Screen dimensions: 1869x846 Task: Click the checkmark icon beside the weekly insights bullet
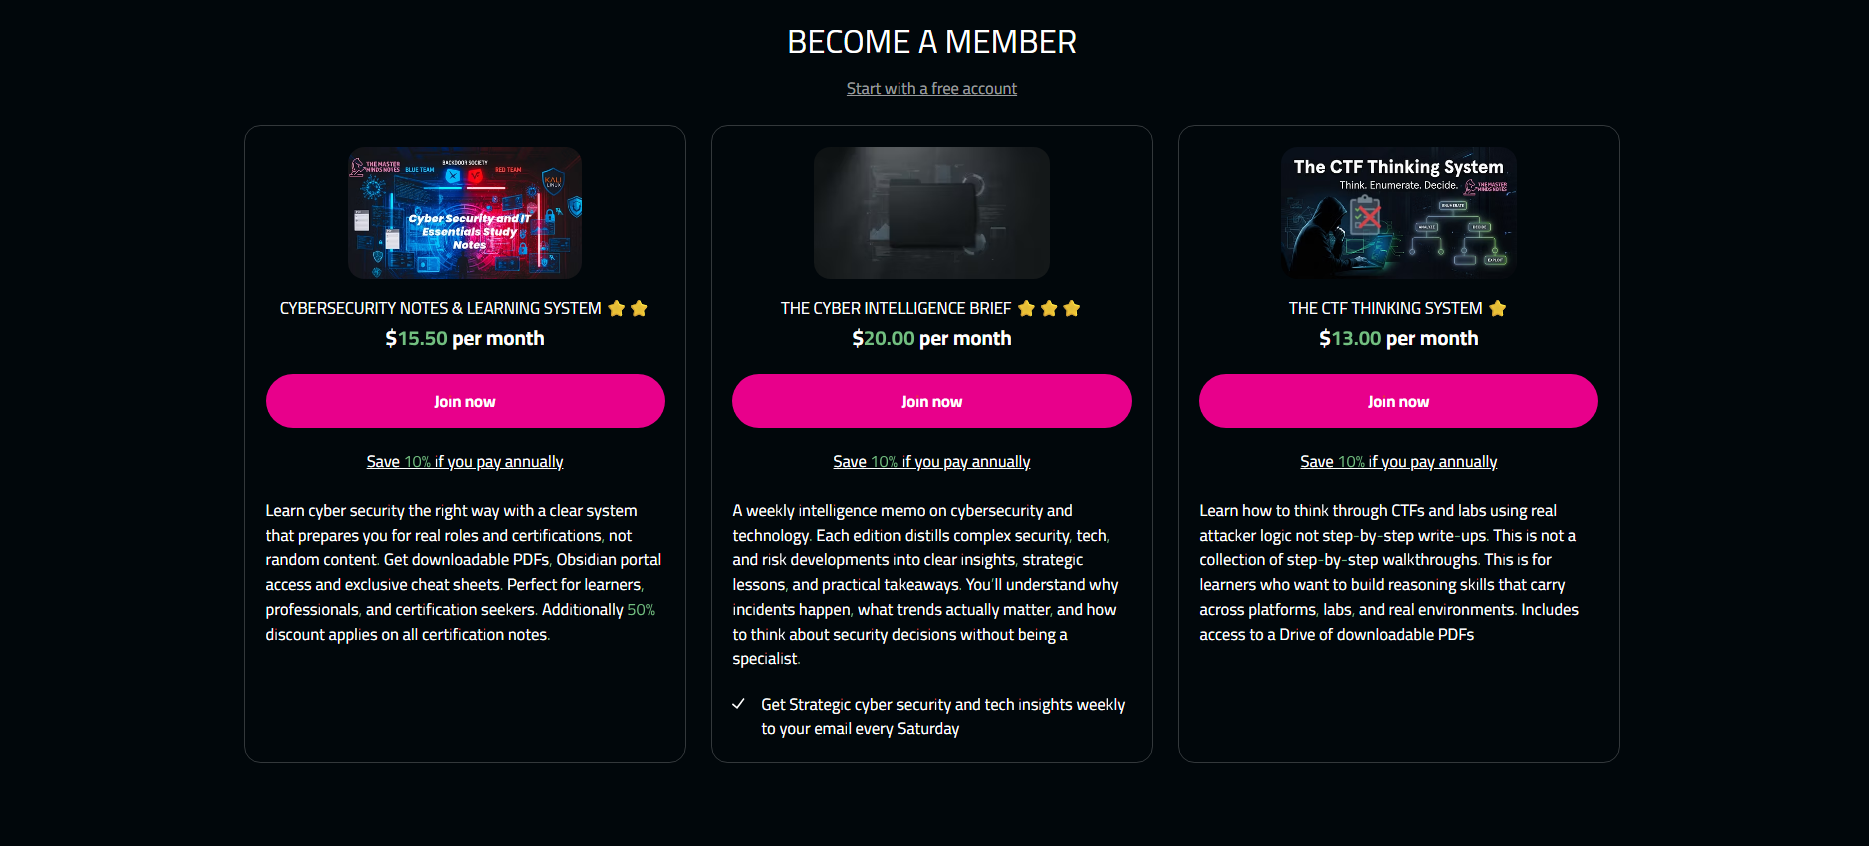click(738, 704)
